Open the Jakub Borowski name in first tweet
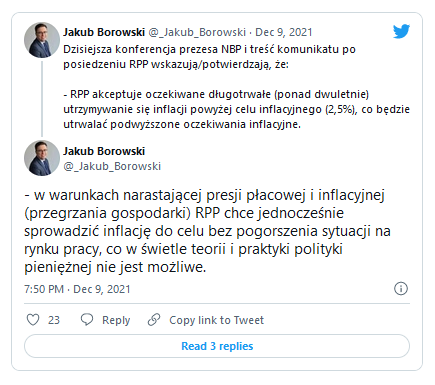The image size is (435, 385). [x=104, y=32]
